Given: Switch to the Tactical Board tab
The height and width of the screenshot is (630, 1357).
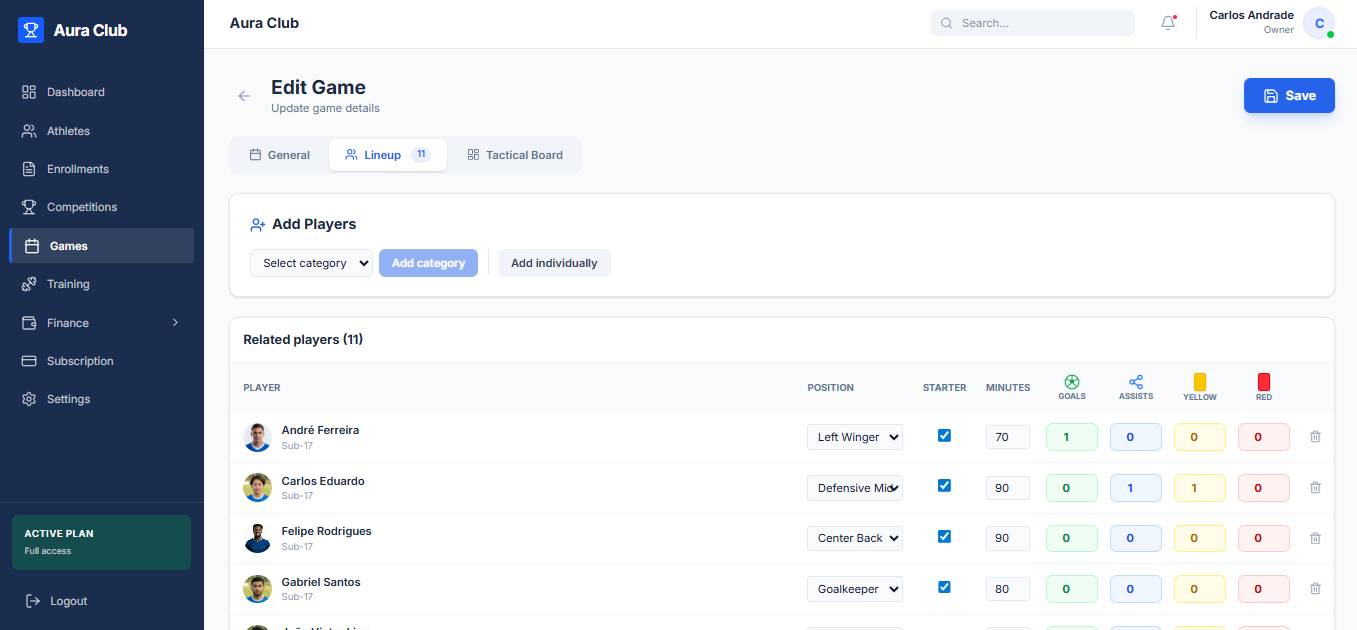Looking at the screenshot, I should [x=514, y=155].
